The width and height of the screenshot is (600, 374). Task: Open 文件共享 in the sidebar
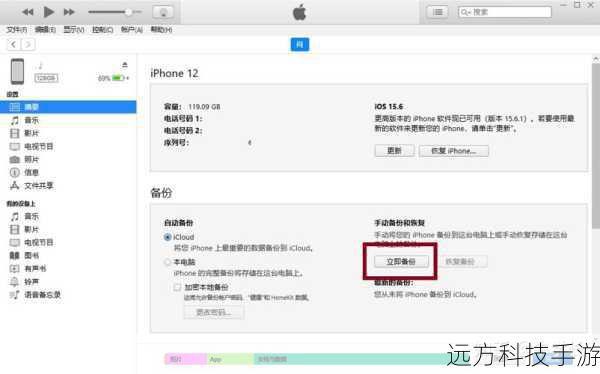click(38, 186)
